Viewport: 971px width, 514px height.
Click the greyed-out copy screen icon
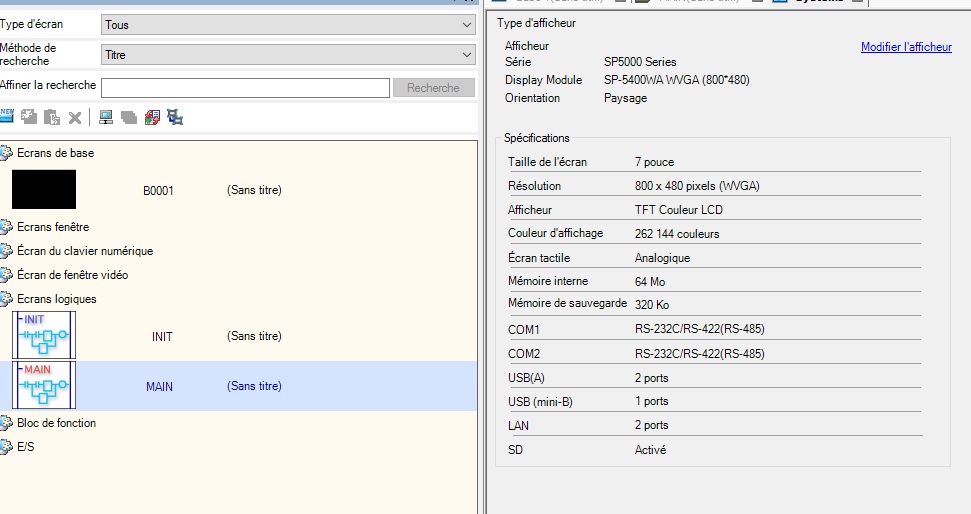pyautogui.click(x=30, y=117)
